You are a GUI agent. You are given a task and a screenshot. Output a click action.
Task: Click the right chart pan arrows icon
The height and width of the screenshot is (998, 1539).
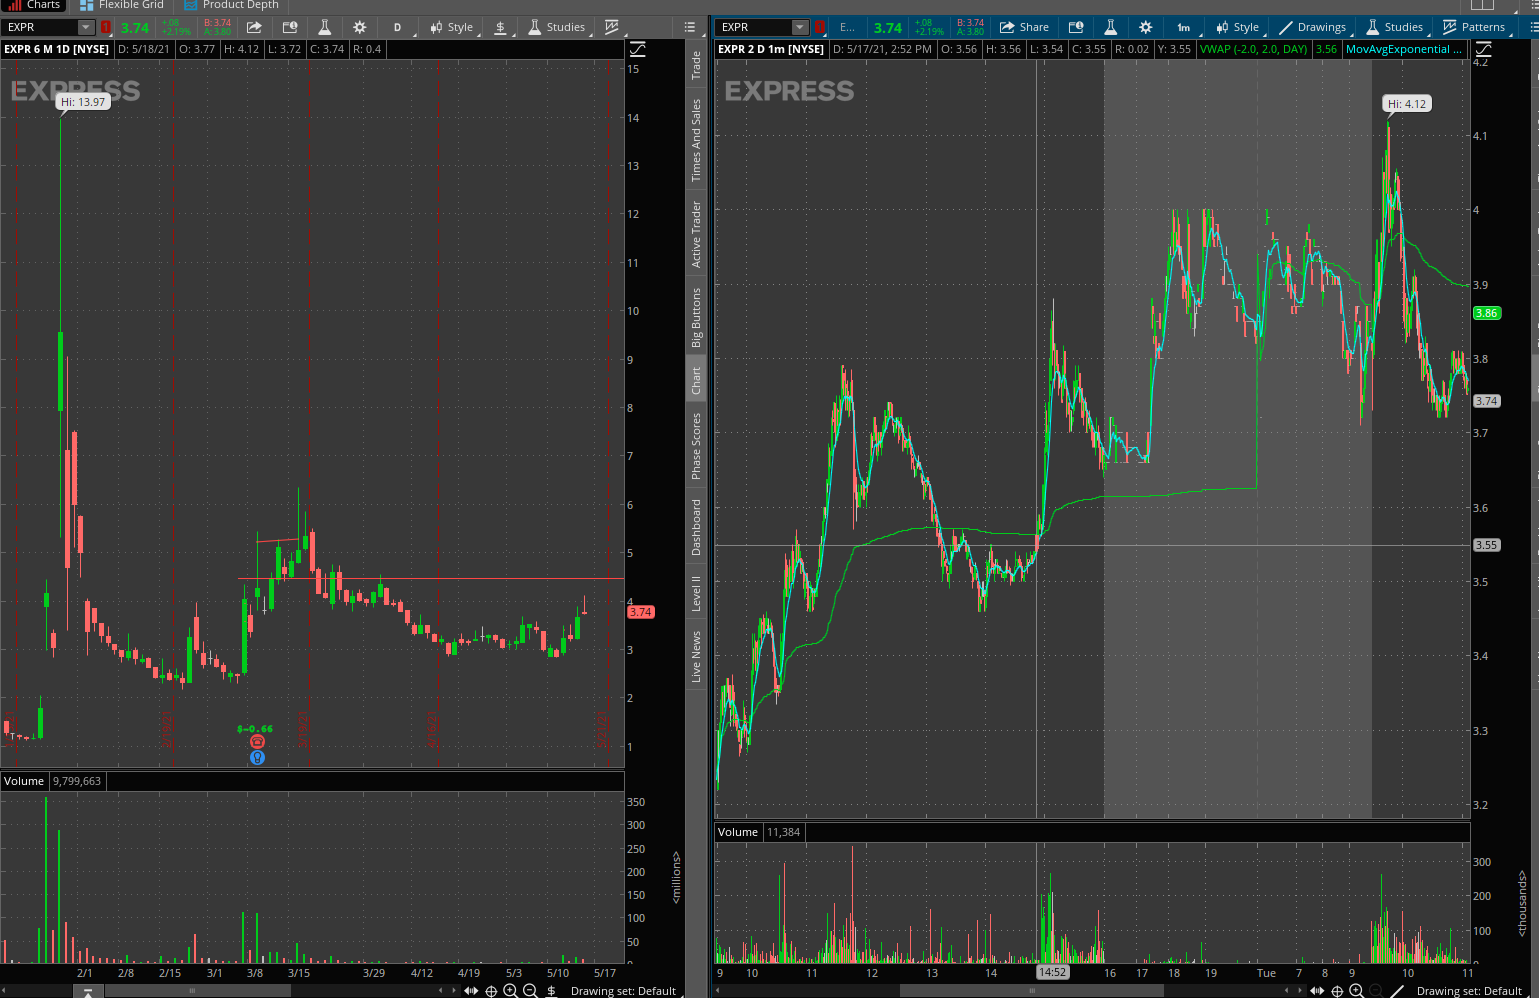1317,991
